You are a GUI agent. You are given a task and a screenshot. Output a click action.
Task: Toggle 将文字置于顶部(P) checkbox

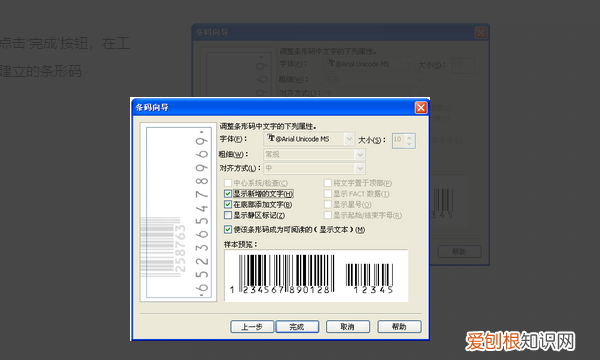click(x=328, y=183)
